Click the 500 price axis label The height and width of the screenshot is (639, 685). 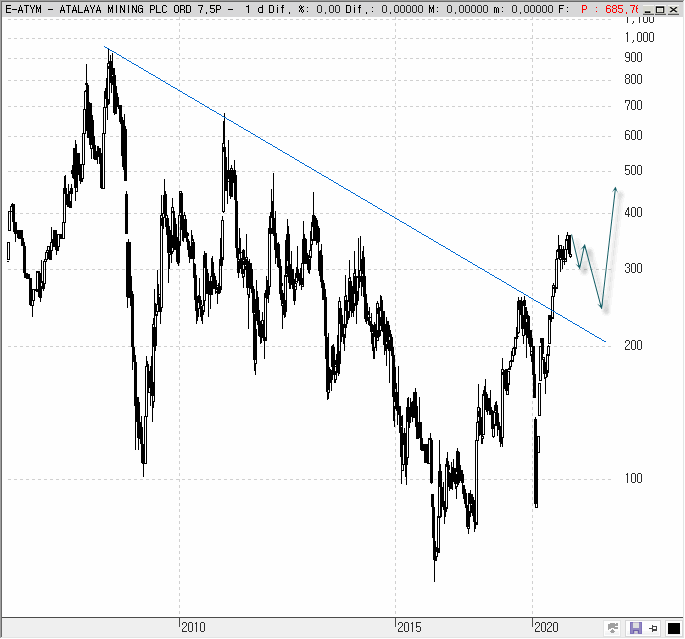point(633,170)
